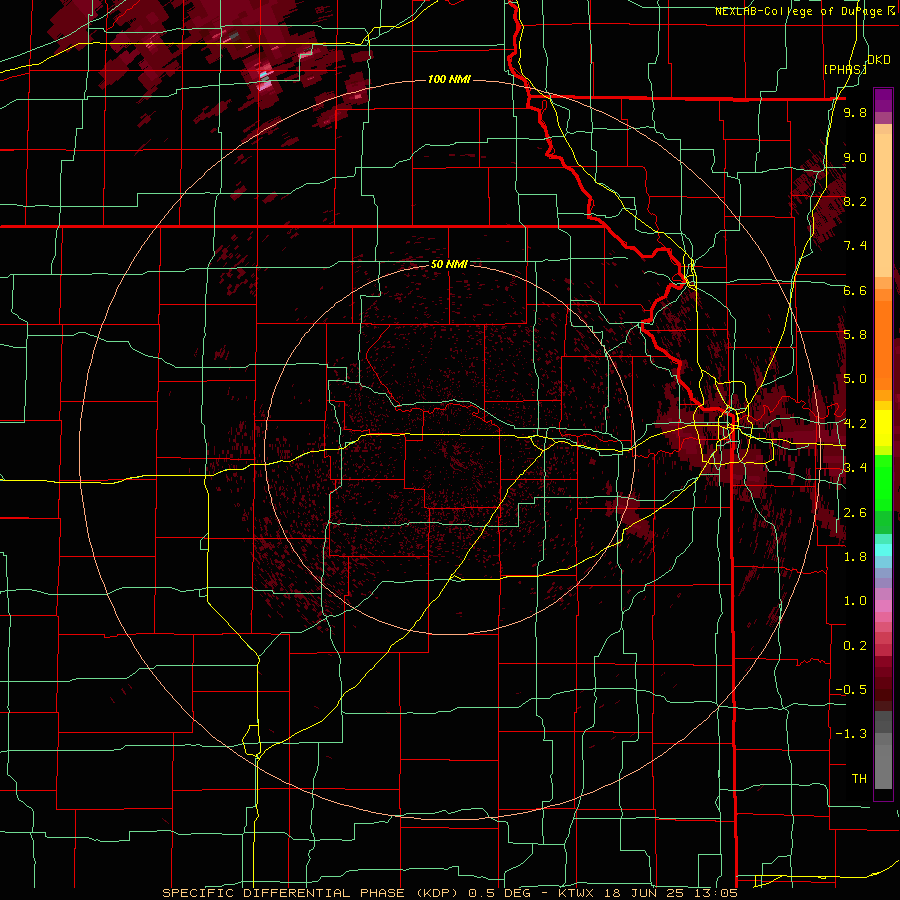Click the 6.6 value on color scale
The height and width of the screenshot is (900, 900).
tap(855, 290)
